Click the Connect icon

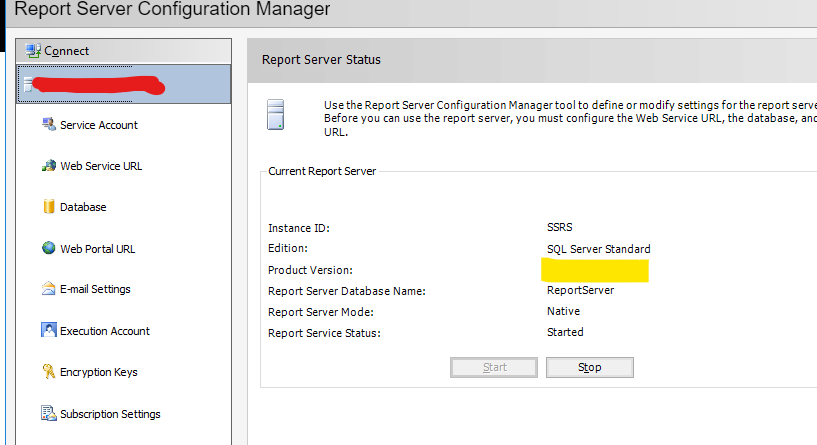click(x=33, y=50)
